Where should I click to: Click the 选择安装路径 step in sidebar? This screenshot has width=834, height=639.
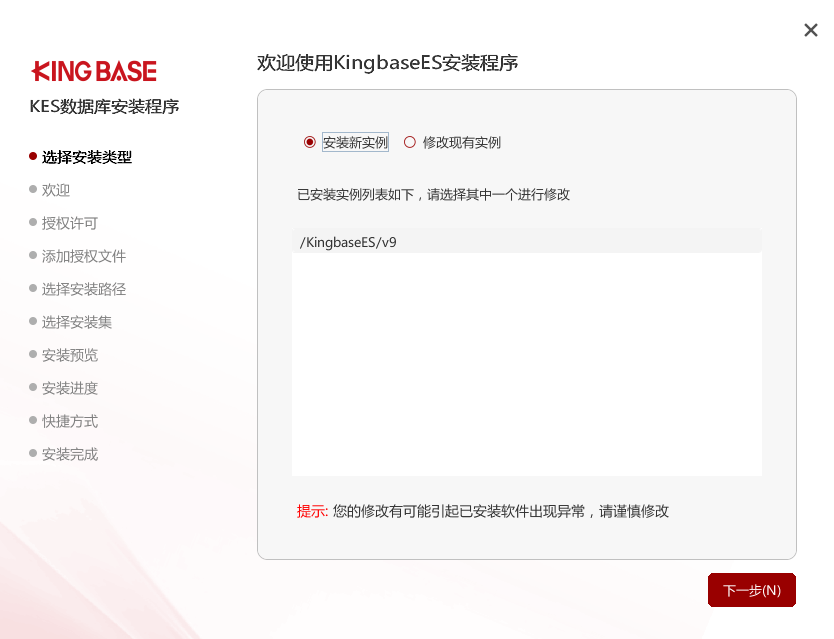[x=84, y=289]
